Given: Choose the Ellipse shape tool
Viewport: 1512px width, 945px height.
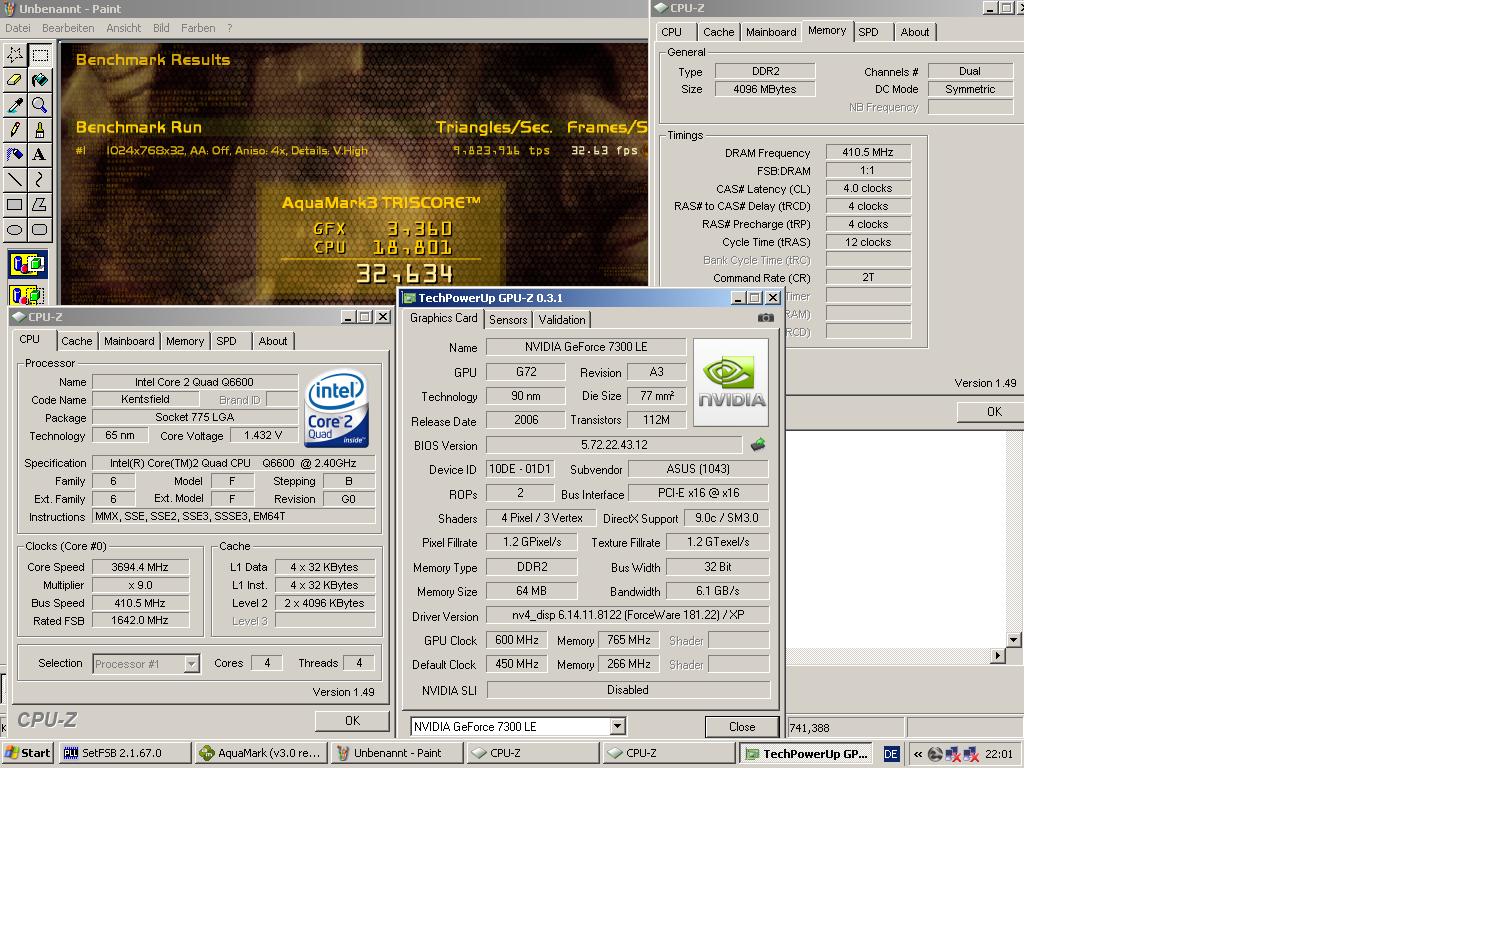Looking at the screenshot, I should tap(15, 230).
